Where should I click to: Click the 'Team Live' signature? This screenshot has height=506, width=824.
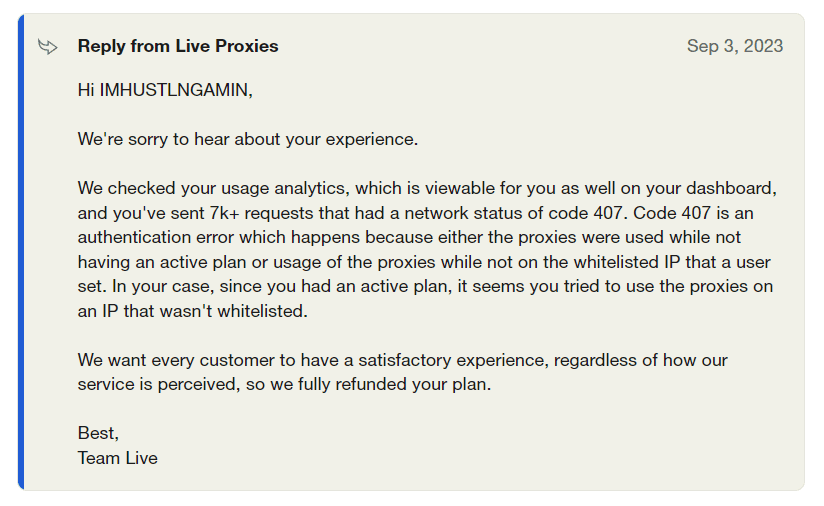point(118,458)
